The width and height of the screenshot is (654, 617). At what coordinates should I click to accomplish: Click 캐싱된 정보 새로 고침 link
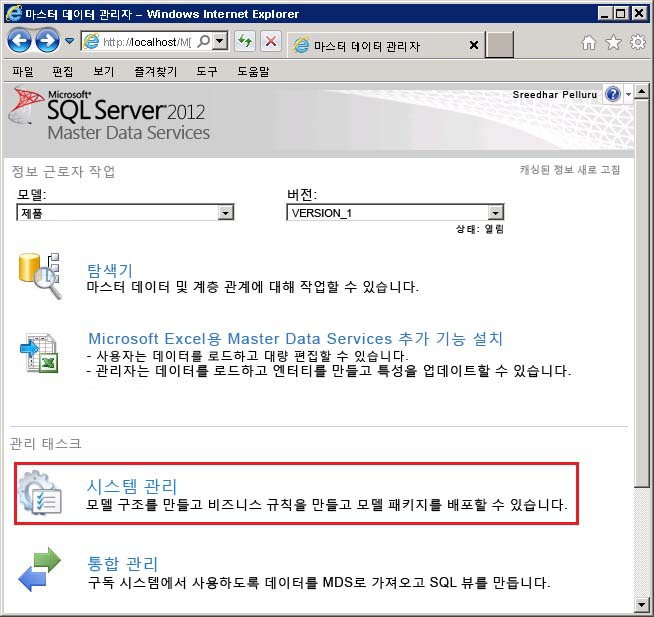pos(570,170)
